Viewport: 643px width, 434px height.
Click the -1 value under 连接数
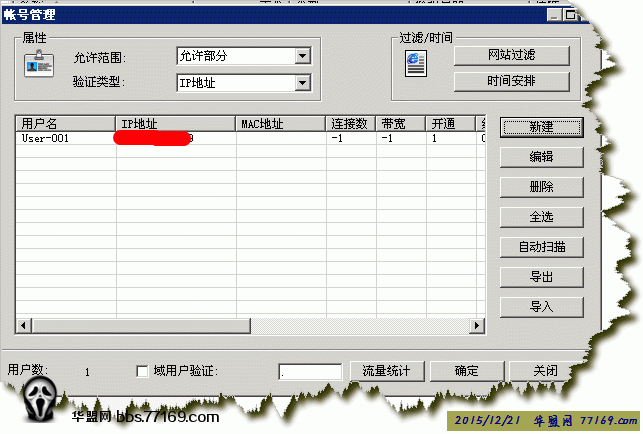pos(337,138)
